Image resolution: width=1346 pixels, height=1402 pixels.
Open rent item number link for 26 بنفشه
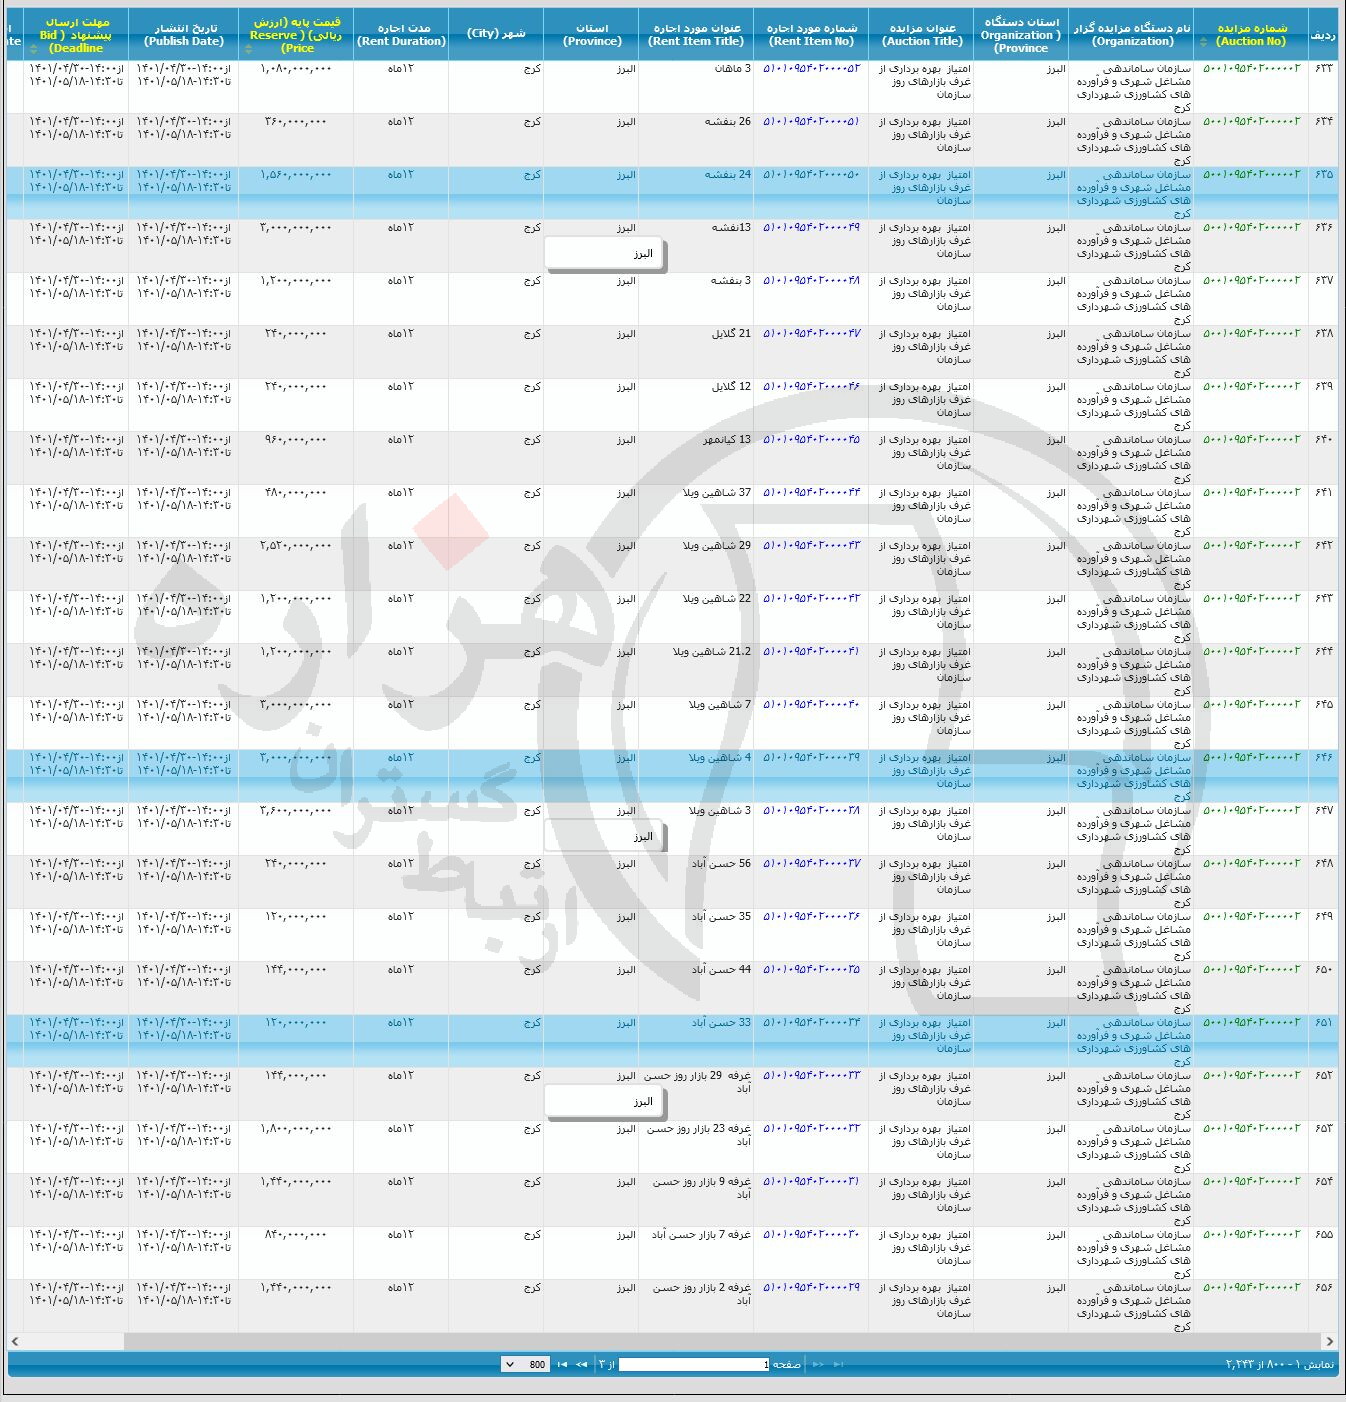[811, 122]
